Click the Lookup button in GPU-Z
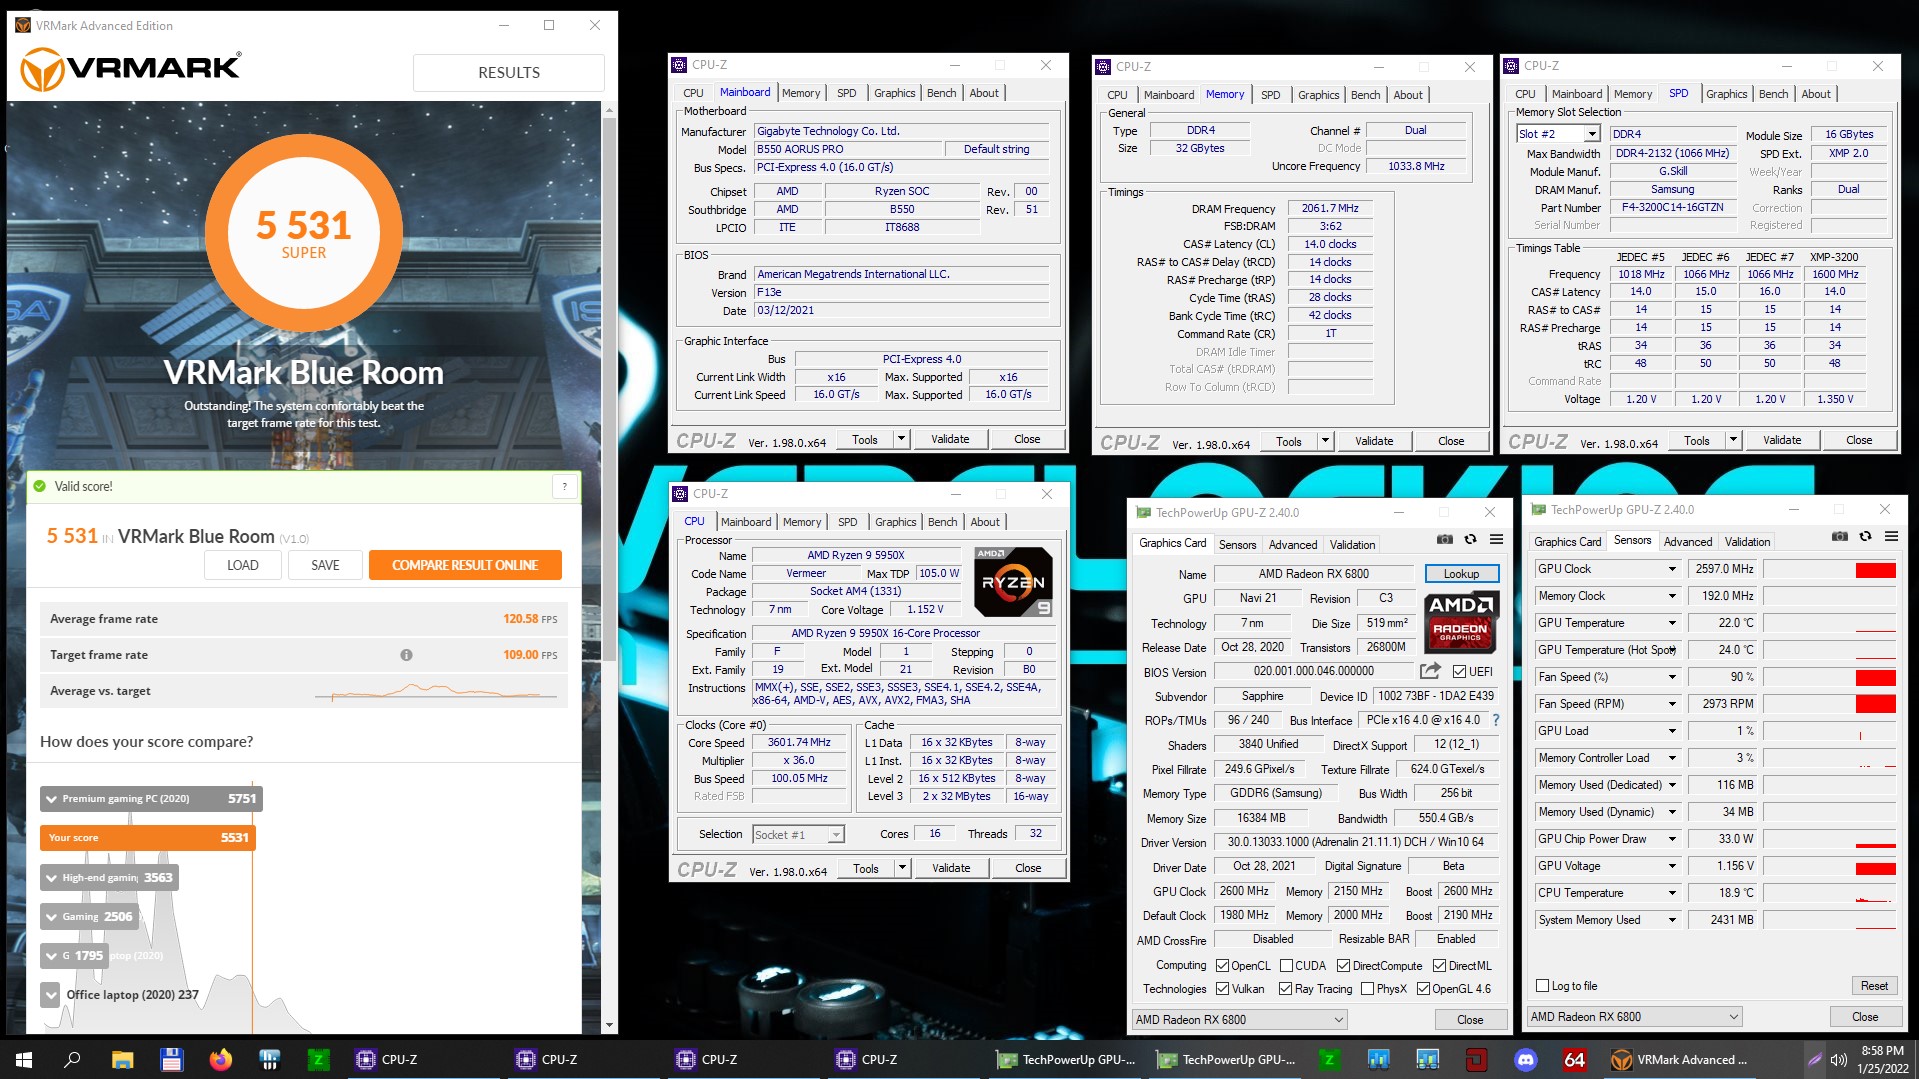The width and height of the screenshot is (1919, 1079). [1461, 574]
